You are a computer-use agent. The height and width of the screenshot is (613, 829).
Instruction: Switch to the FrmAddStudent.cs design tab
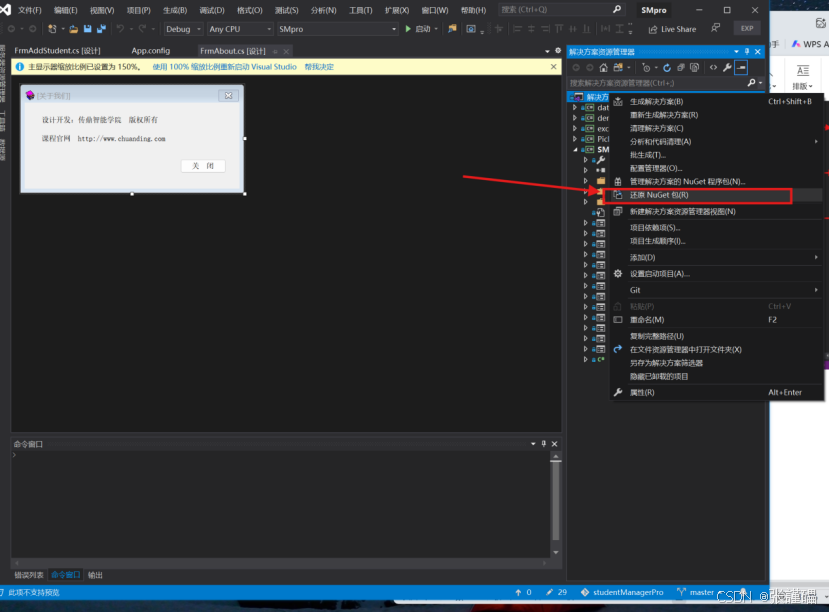[x=58, y=51]
